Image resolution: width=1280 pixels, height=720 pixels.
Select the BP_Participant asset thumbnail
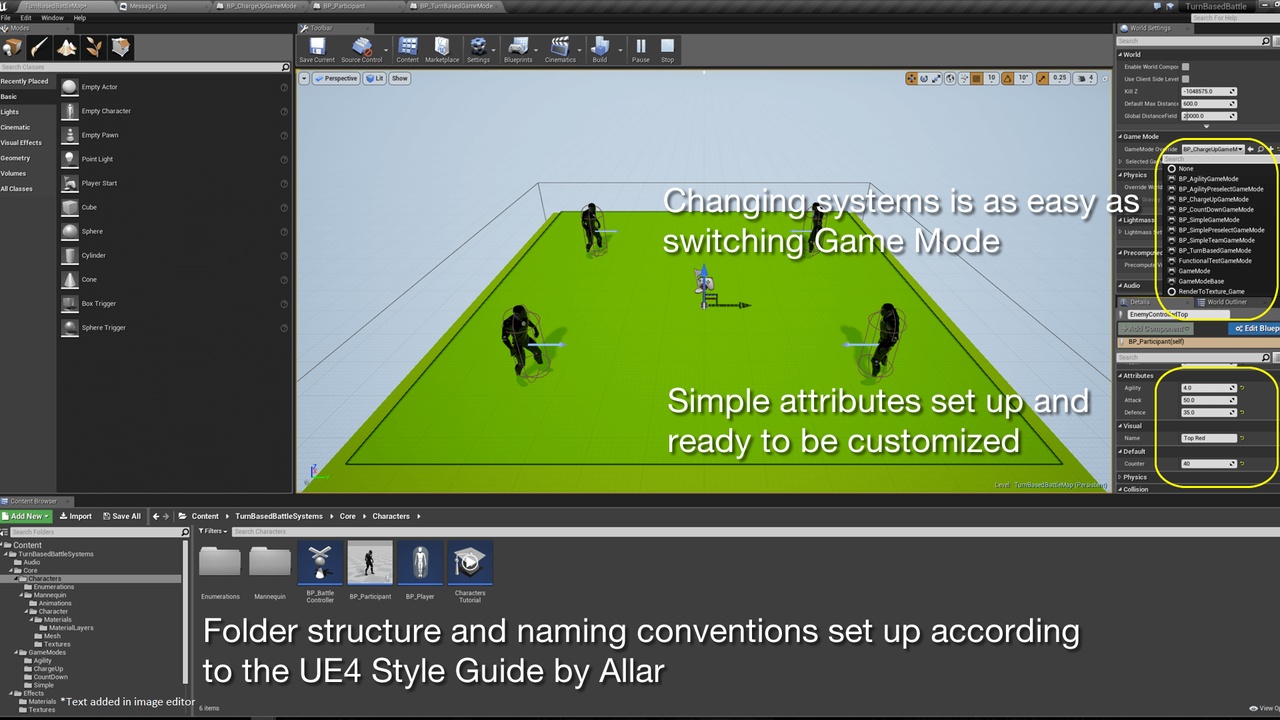click(370, 564)
